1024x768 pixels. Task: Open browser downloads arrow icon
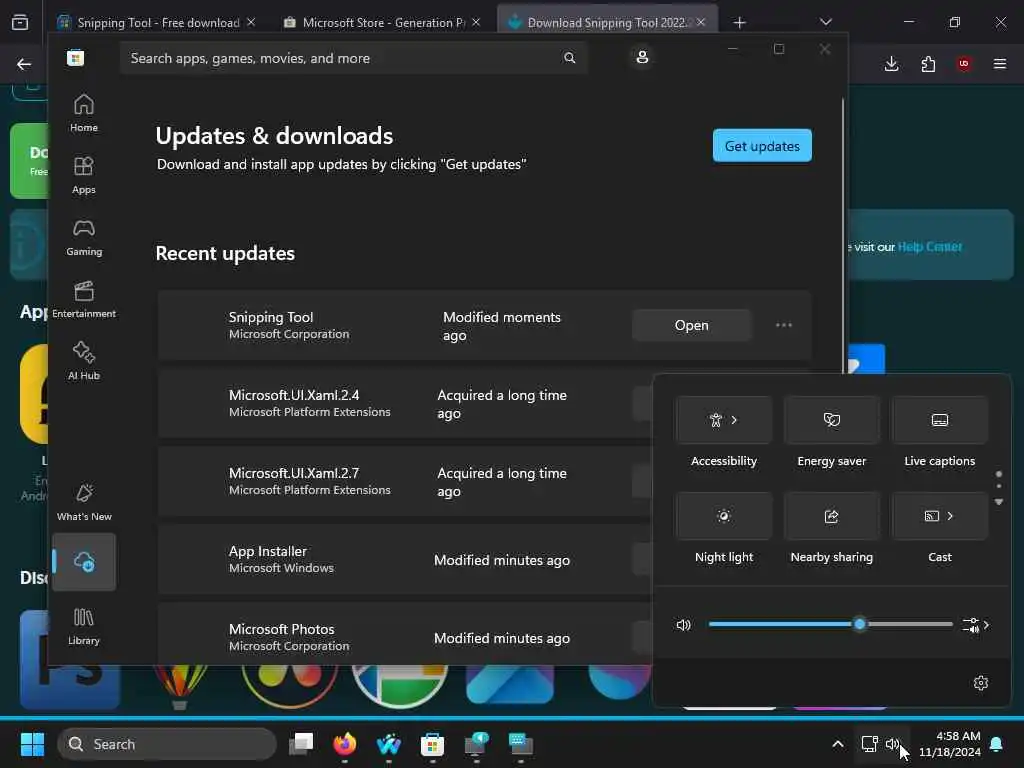[x=891, y=64]
